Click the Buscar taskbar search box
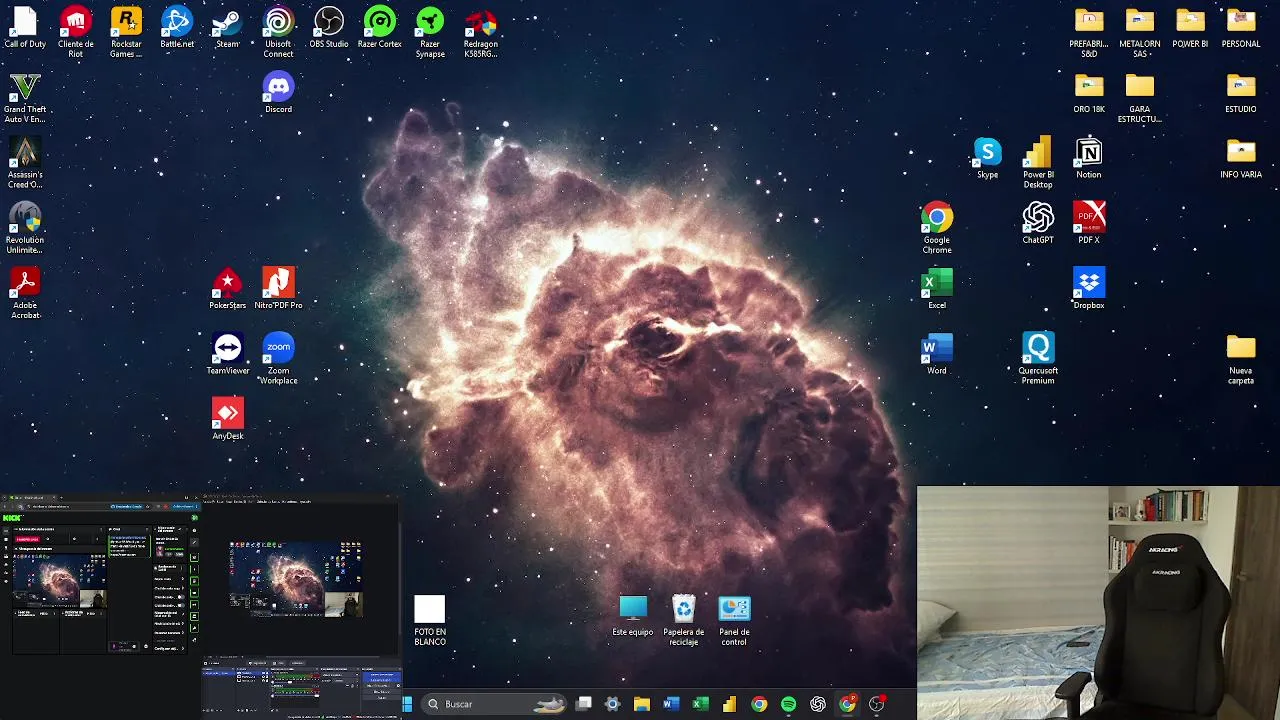Viewport: 1280px width, 720px height. (495, 704)
